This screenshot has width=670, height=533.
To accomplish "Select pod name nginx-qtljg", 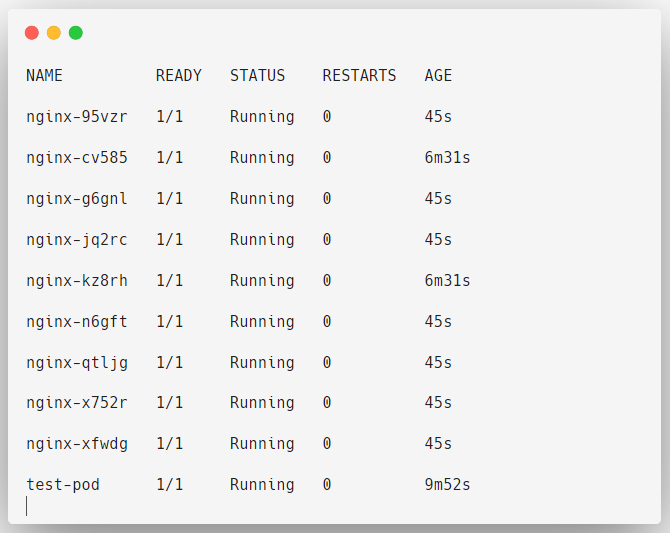I will (x=77, y=363).
